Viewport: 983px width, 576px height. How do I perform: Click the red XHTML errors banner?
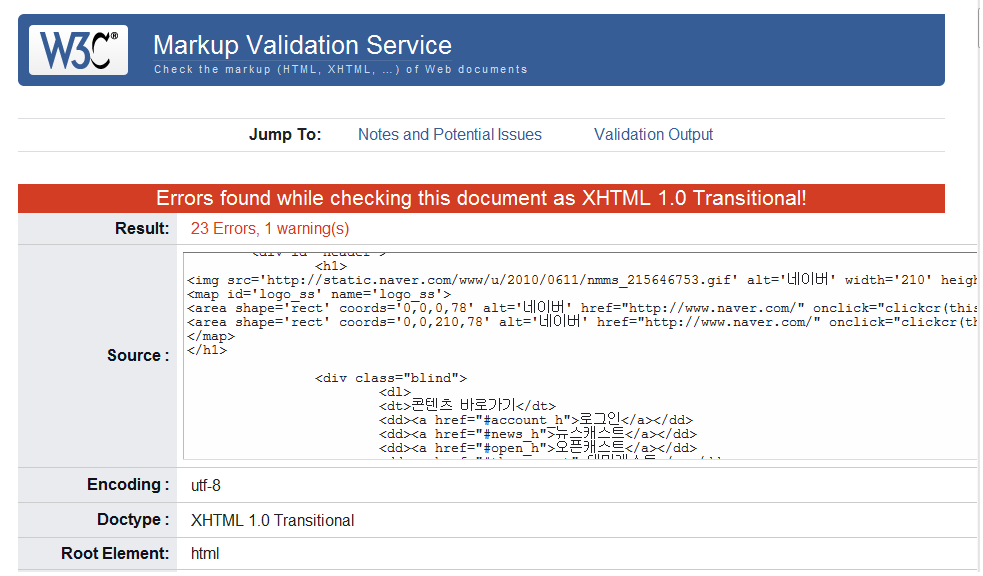[481, 198]
